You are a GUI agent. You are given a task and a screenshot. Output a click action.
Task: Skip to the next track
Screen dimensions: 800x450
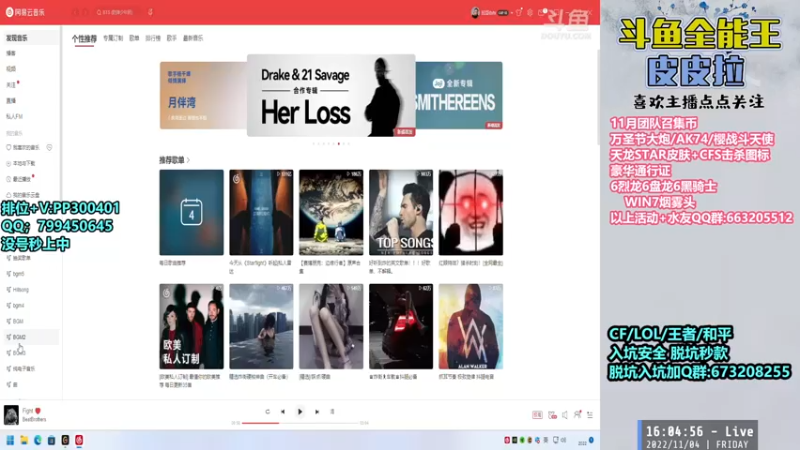point(317,412)
